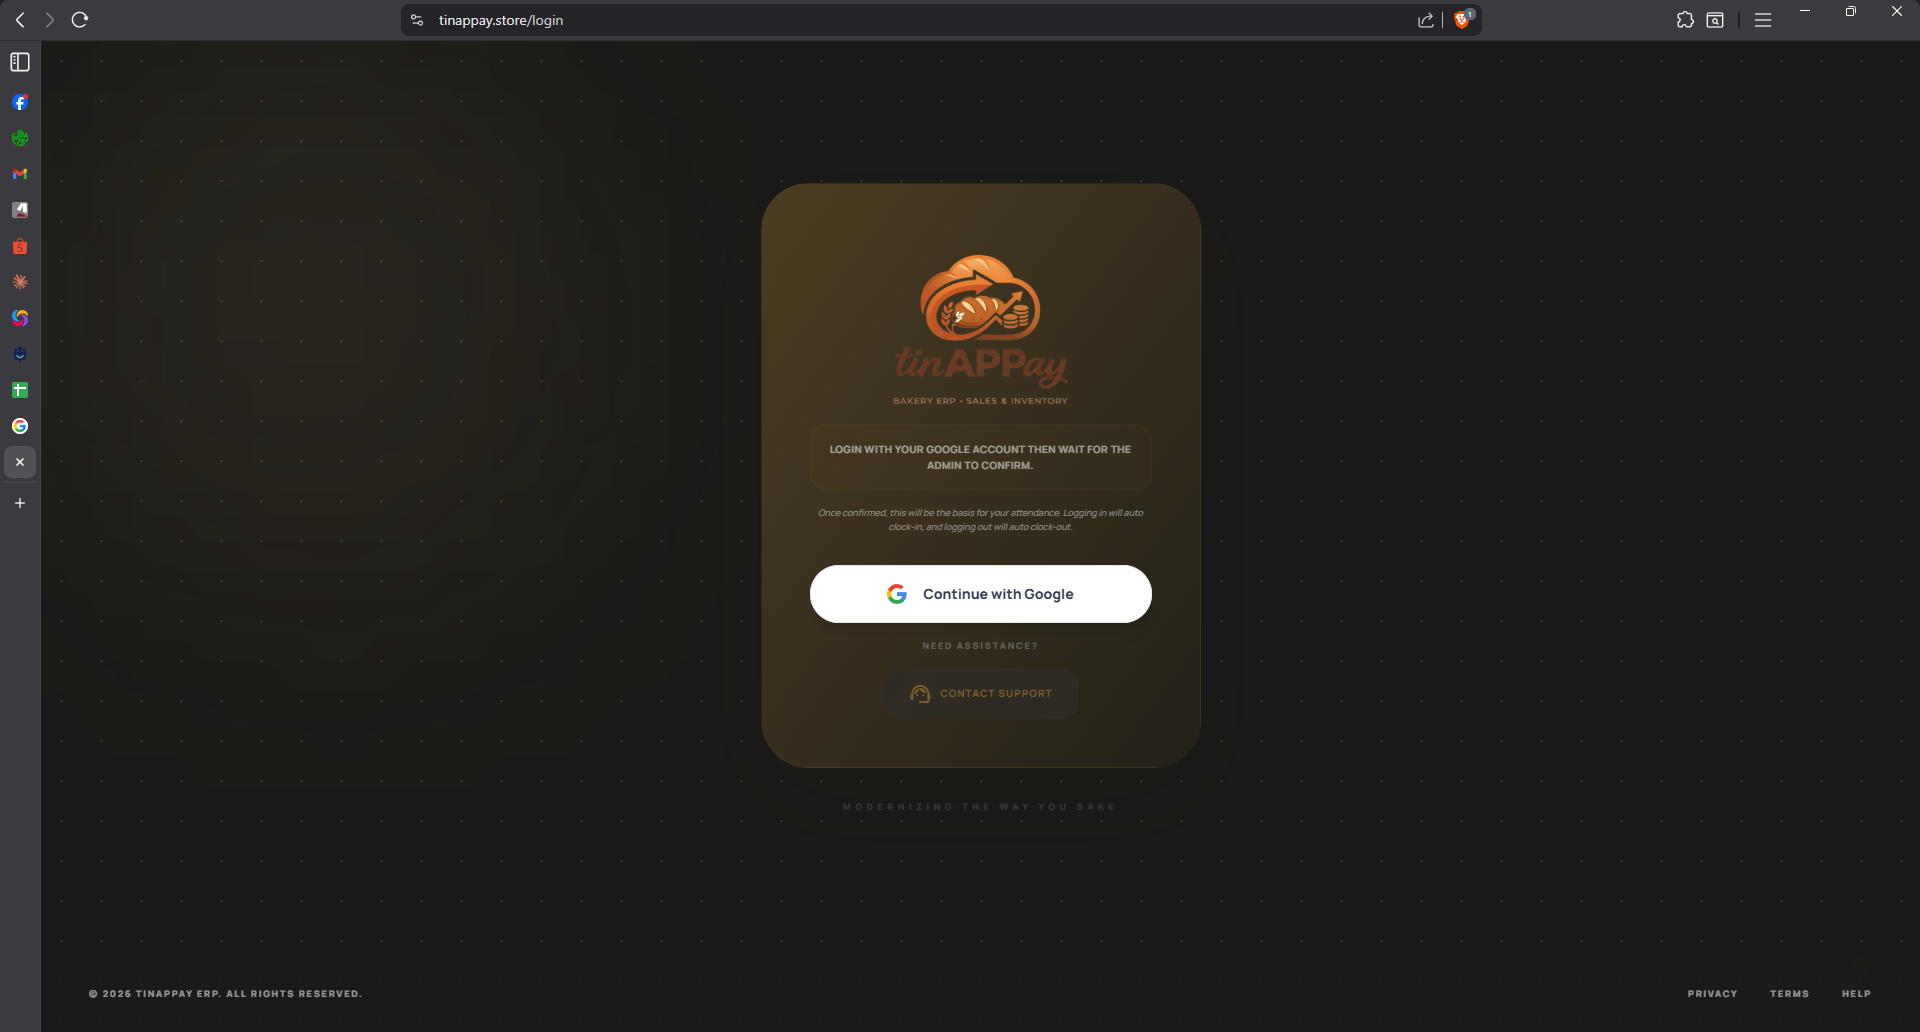This screenshot has height=1032, width=1920.
Task: Open the Google tab in sidebar
Action: (x=20, y=426)
